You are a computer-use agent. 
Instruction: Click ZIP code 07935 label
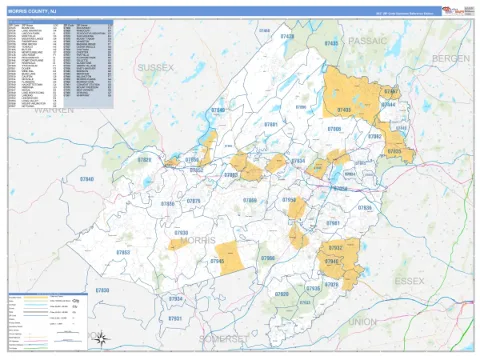[x=313, y=288]
